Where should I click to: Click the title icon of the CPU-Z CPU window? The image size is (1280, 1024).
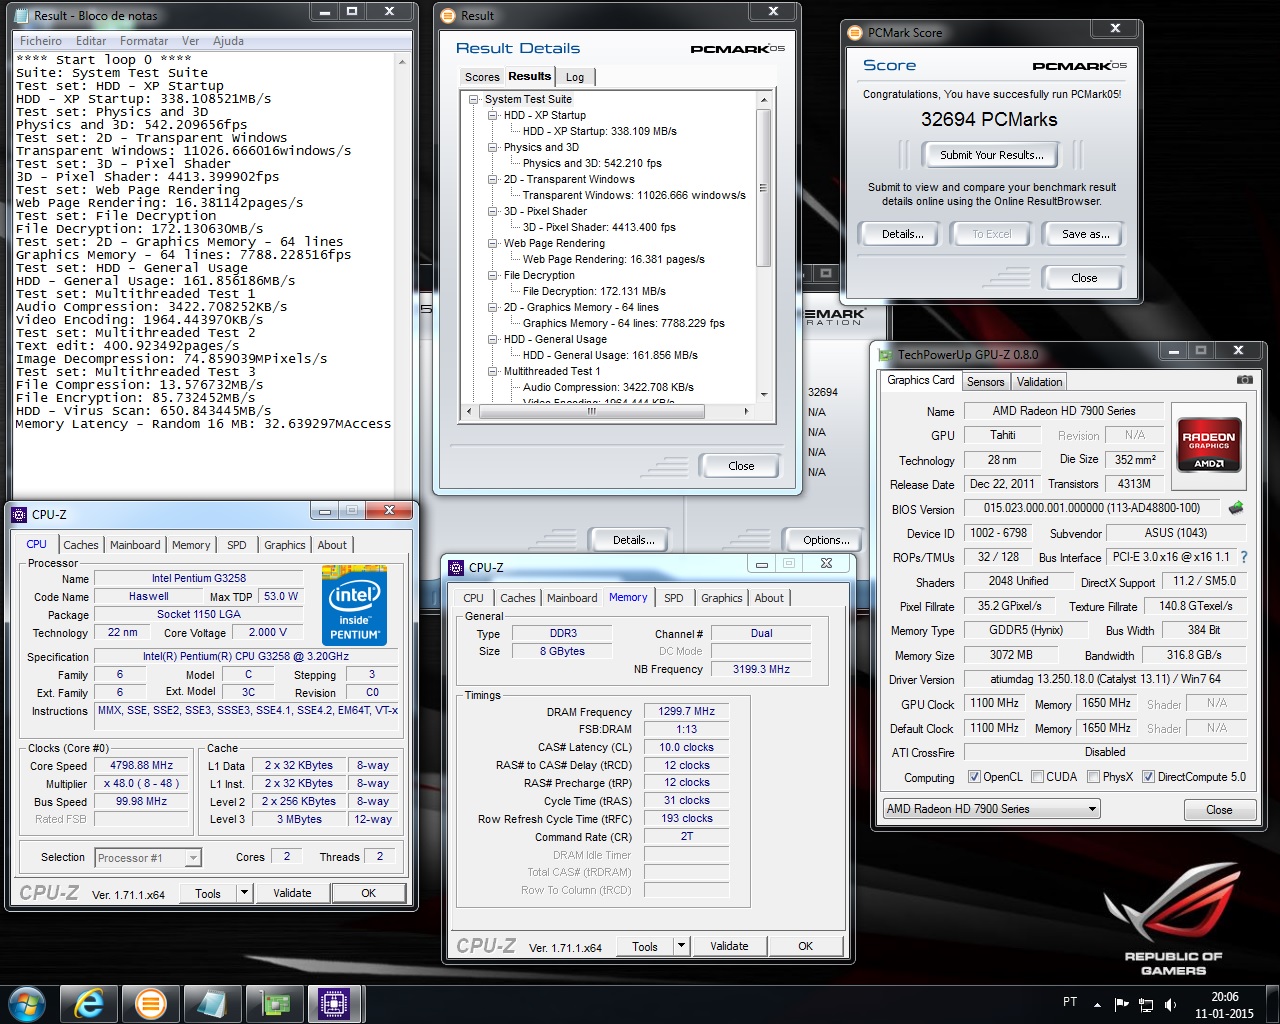[x=19, y=514]
